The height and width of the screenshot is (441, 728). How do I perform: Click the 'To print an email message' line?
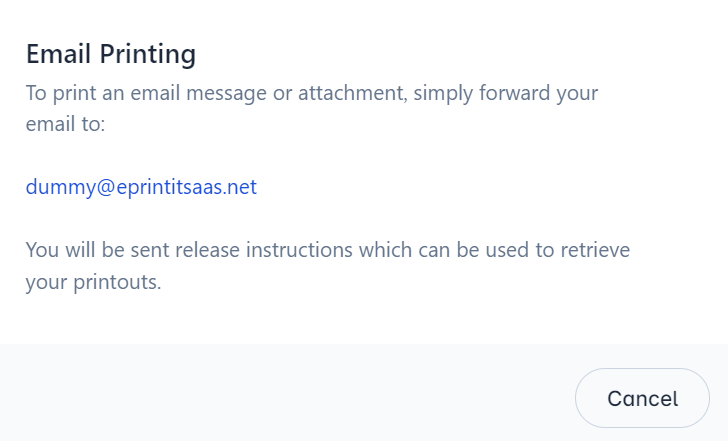pos(311,94)
